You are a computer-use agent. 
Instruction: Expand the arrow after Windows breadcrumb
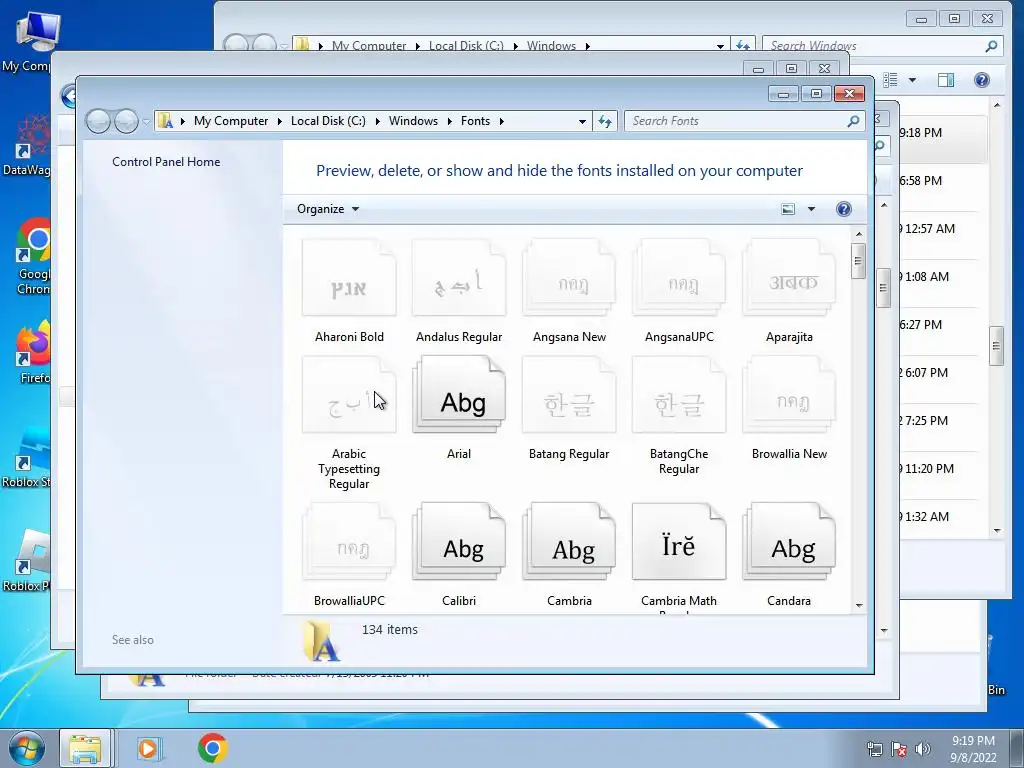[x=449, y=121]
